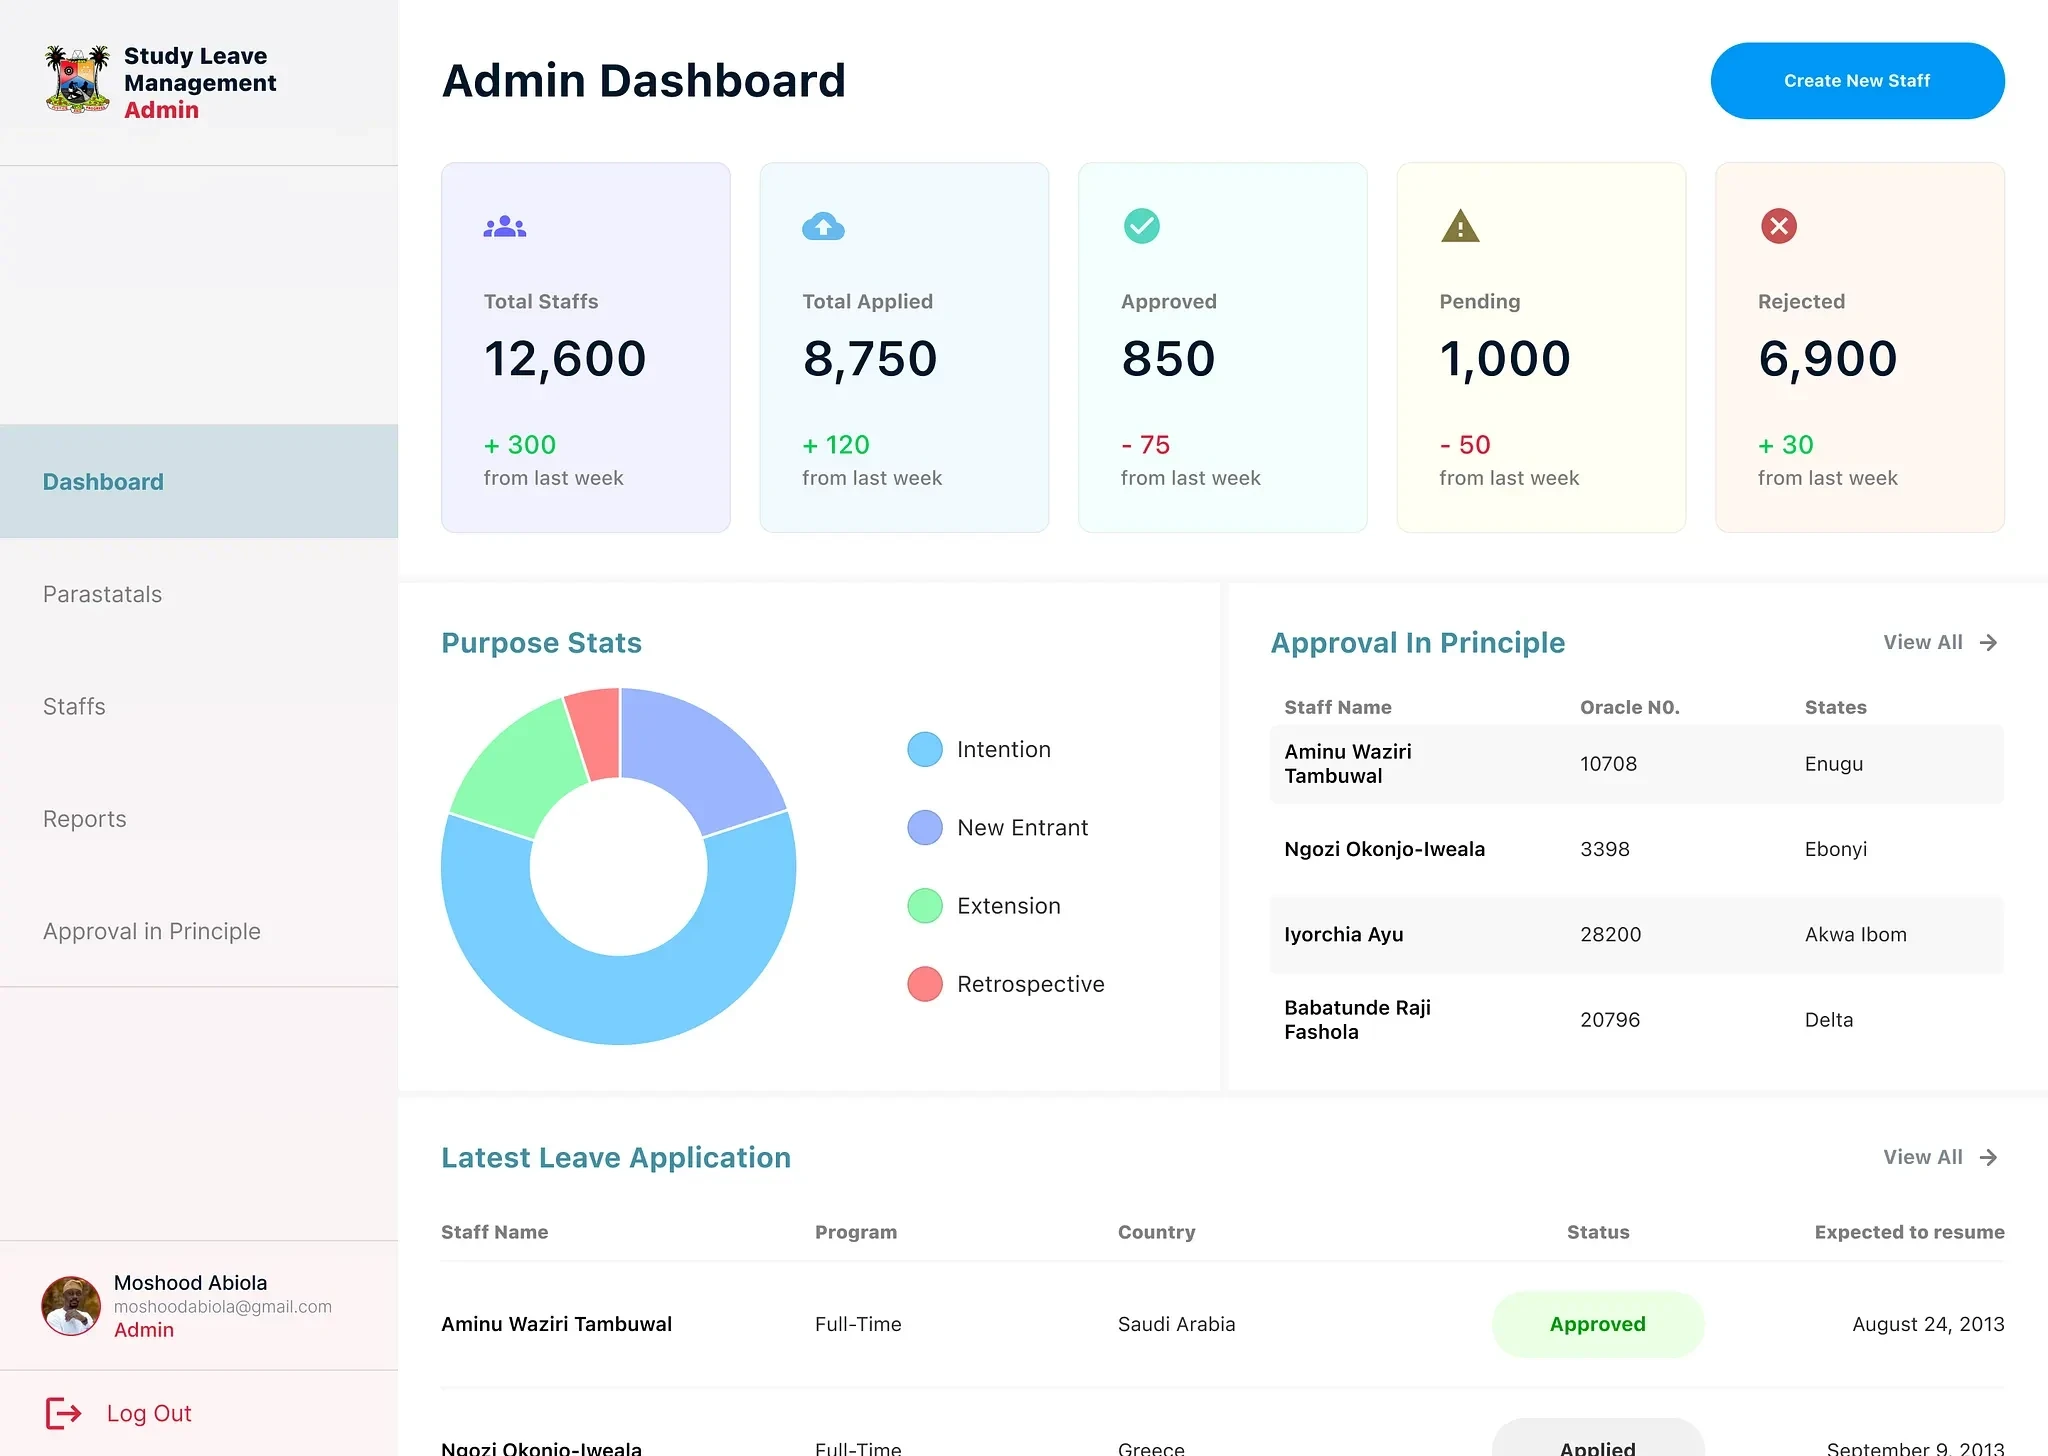Click the Pending warning triangle icon

pyautogui.click(x=1460, y=227)
